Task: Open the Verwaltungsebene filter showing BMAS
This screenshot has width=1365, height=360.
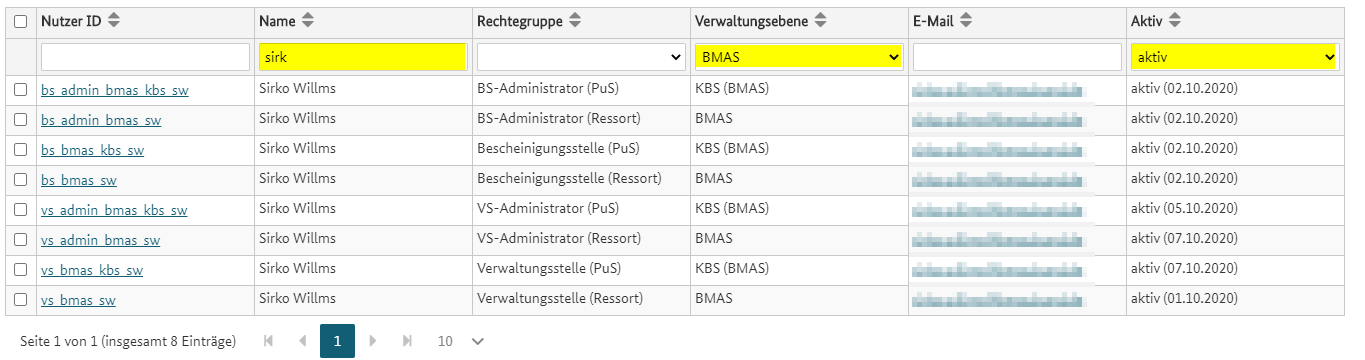Action: (799, 57)
